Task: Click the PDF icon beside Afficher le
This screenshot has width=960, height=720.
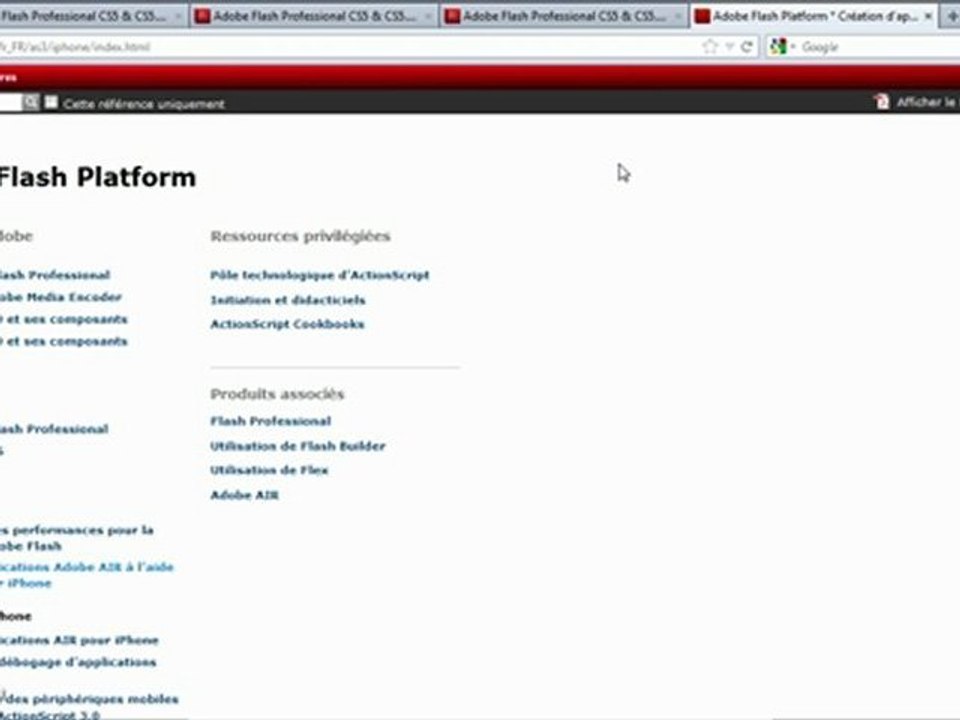Action: point(882,102)
